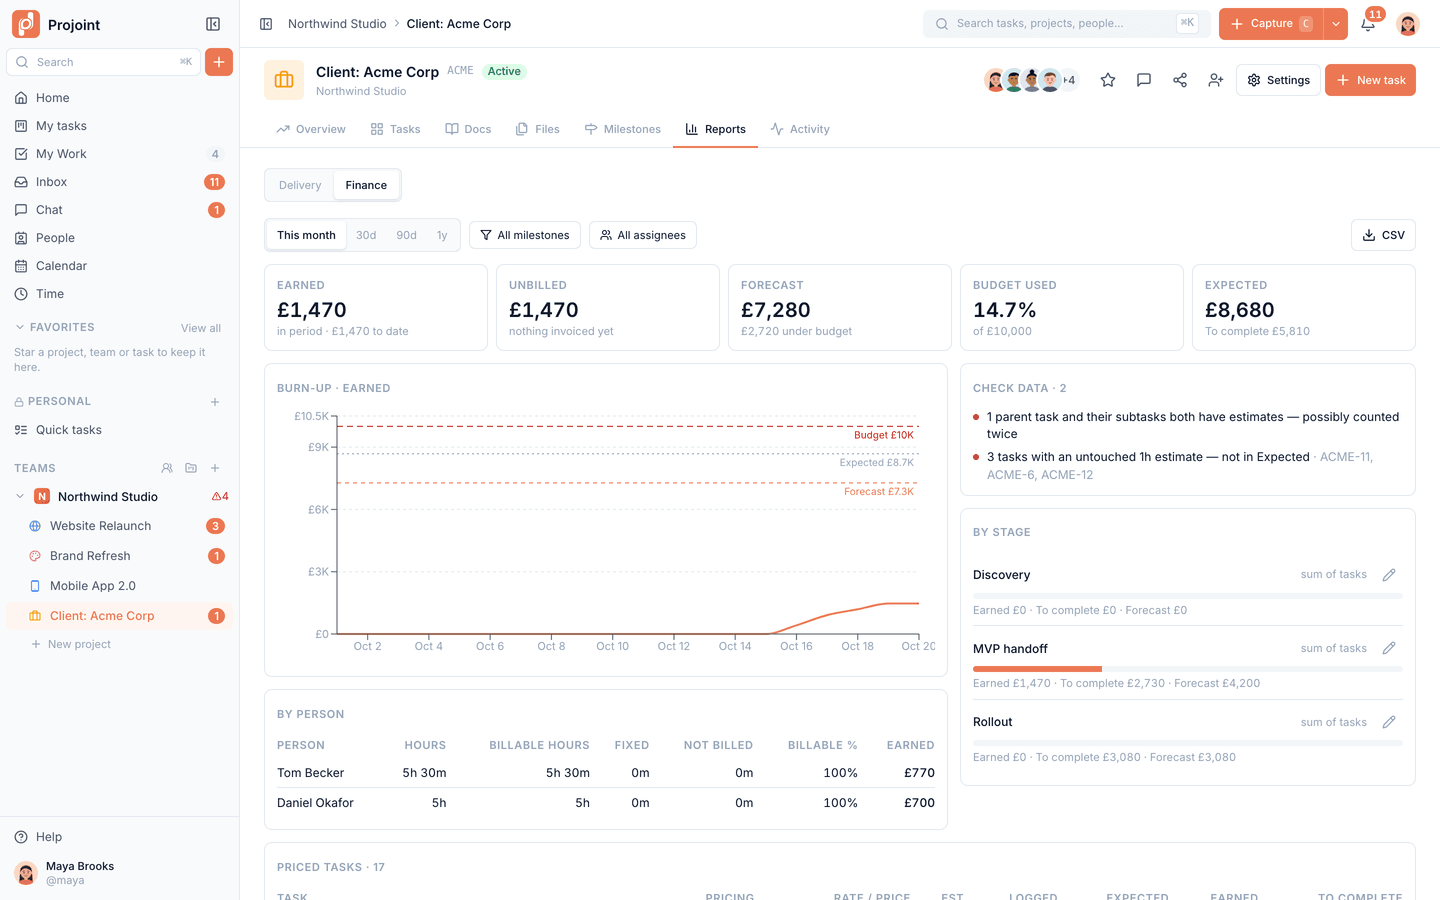Viewport: 1440px width, 900px height.
Task: Select the 1y time range
Action: point(442,235)
